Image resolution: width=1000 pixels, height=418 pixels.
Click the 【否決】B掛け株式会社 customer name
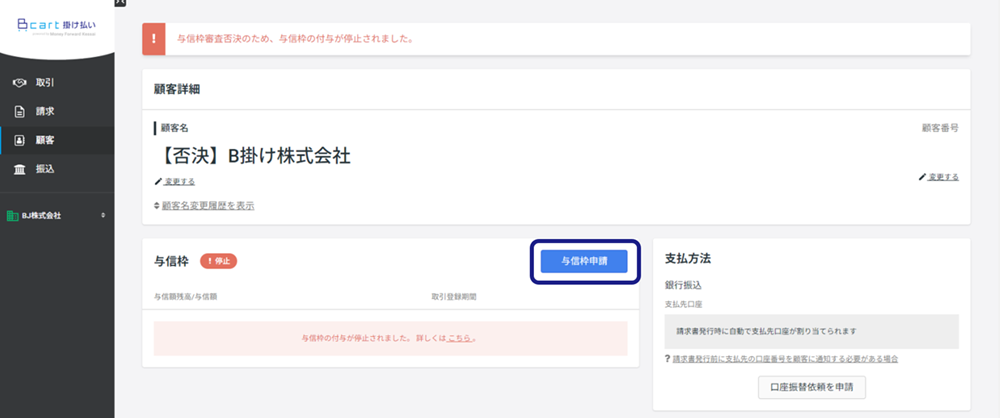click(253, 156)
